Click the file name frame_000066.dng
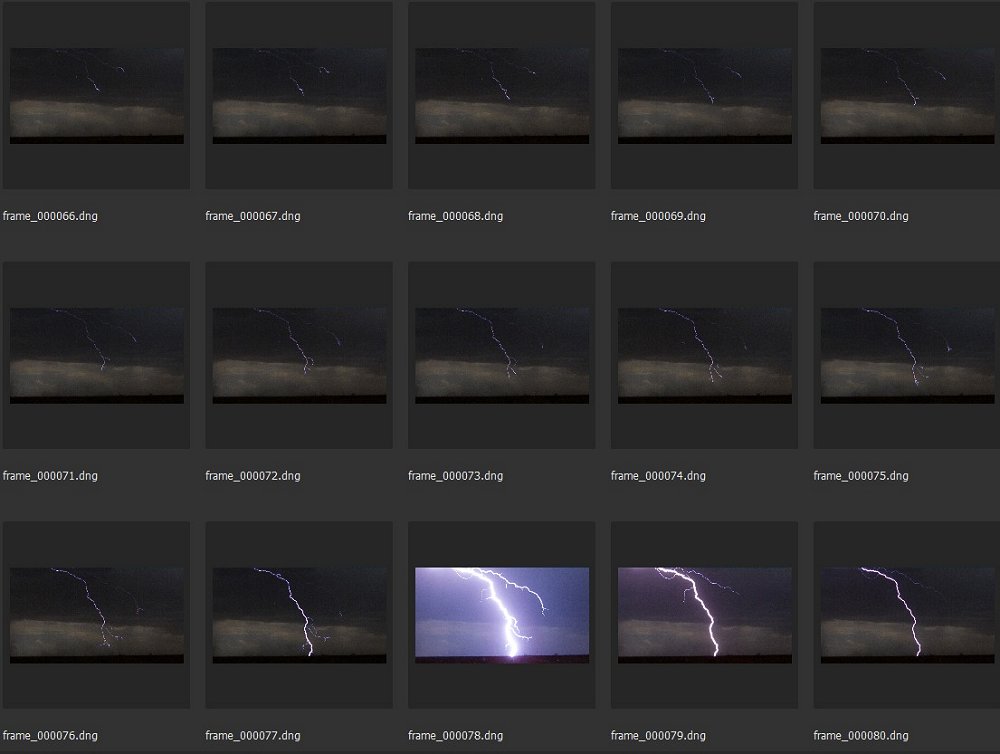The height and width of the screenshot is (754, 1000). [x=50, y=216]
